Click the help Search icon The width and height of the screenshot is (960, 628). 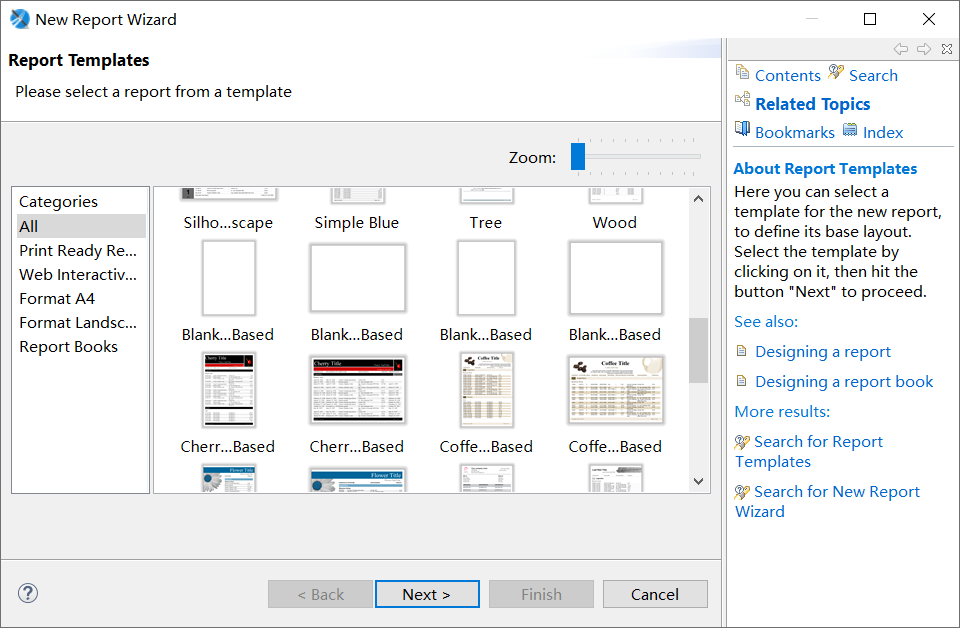click(837, 73)
